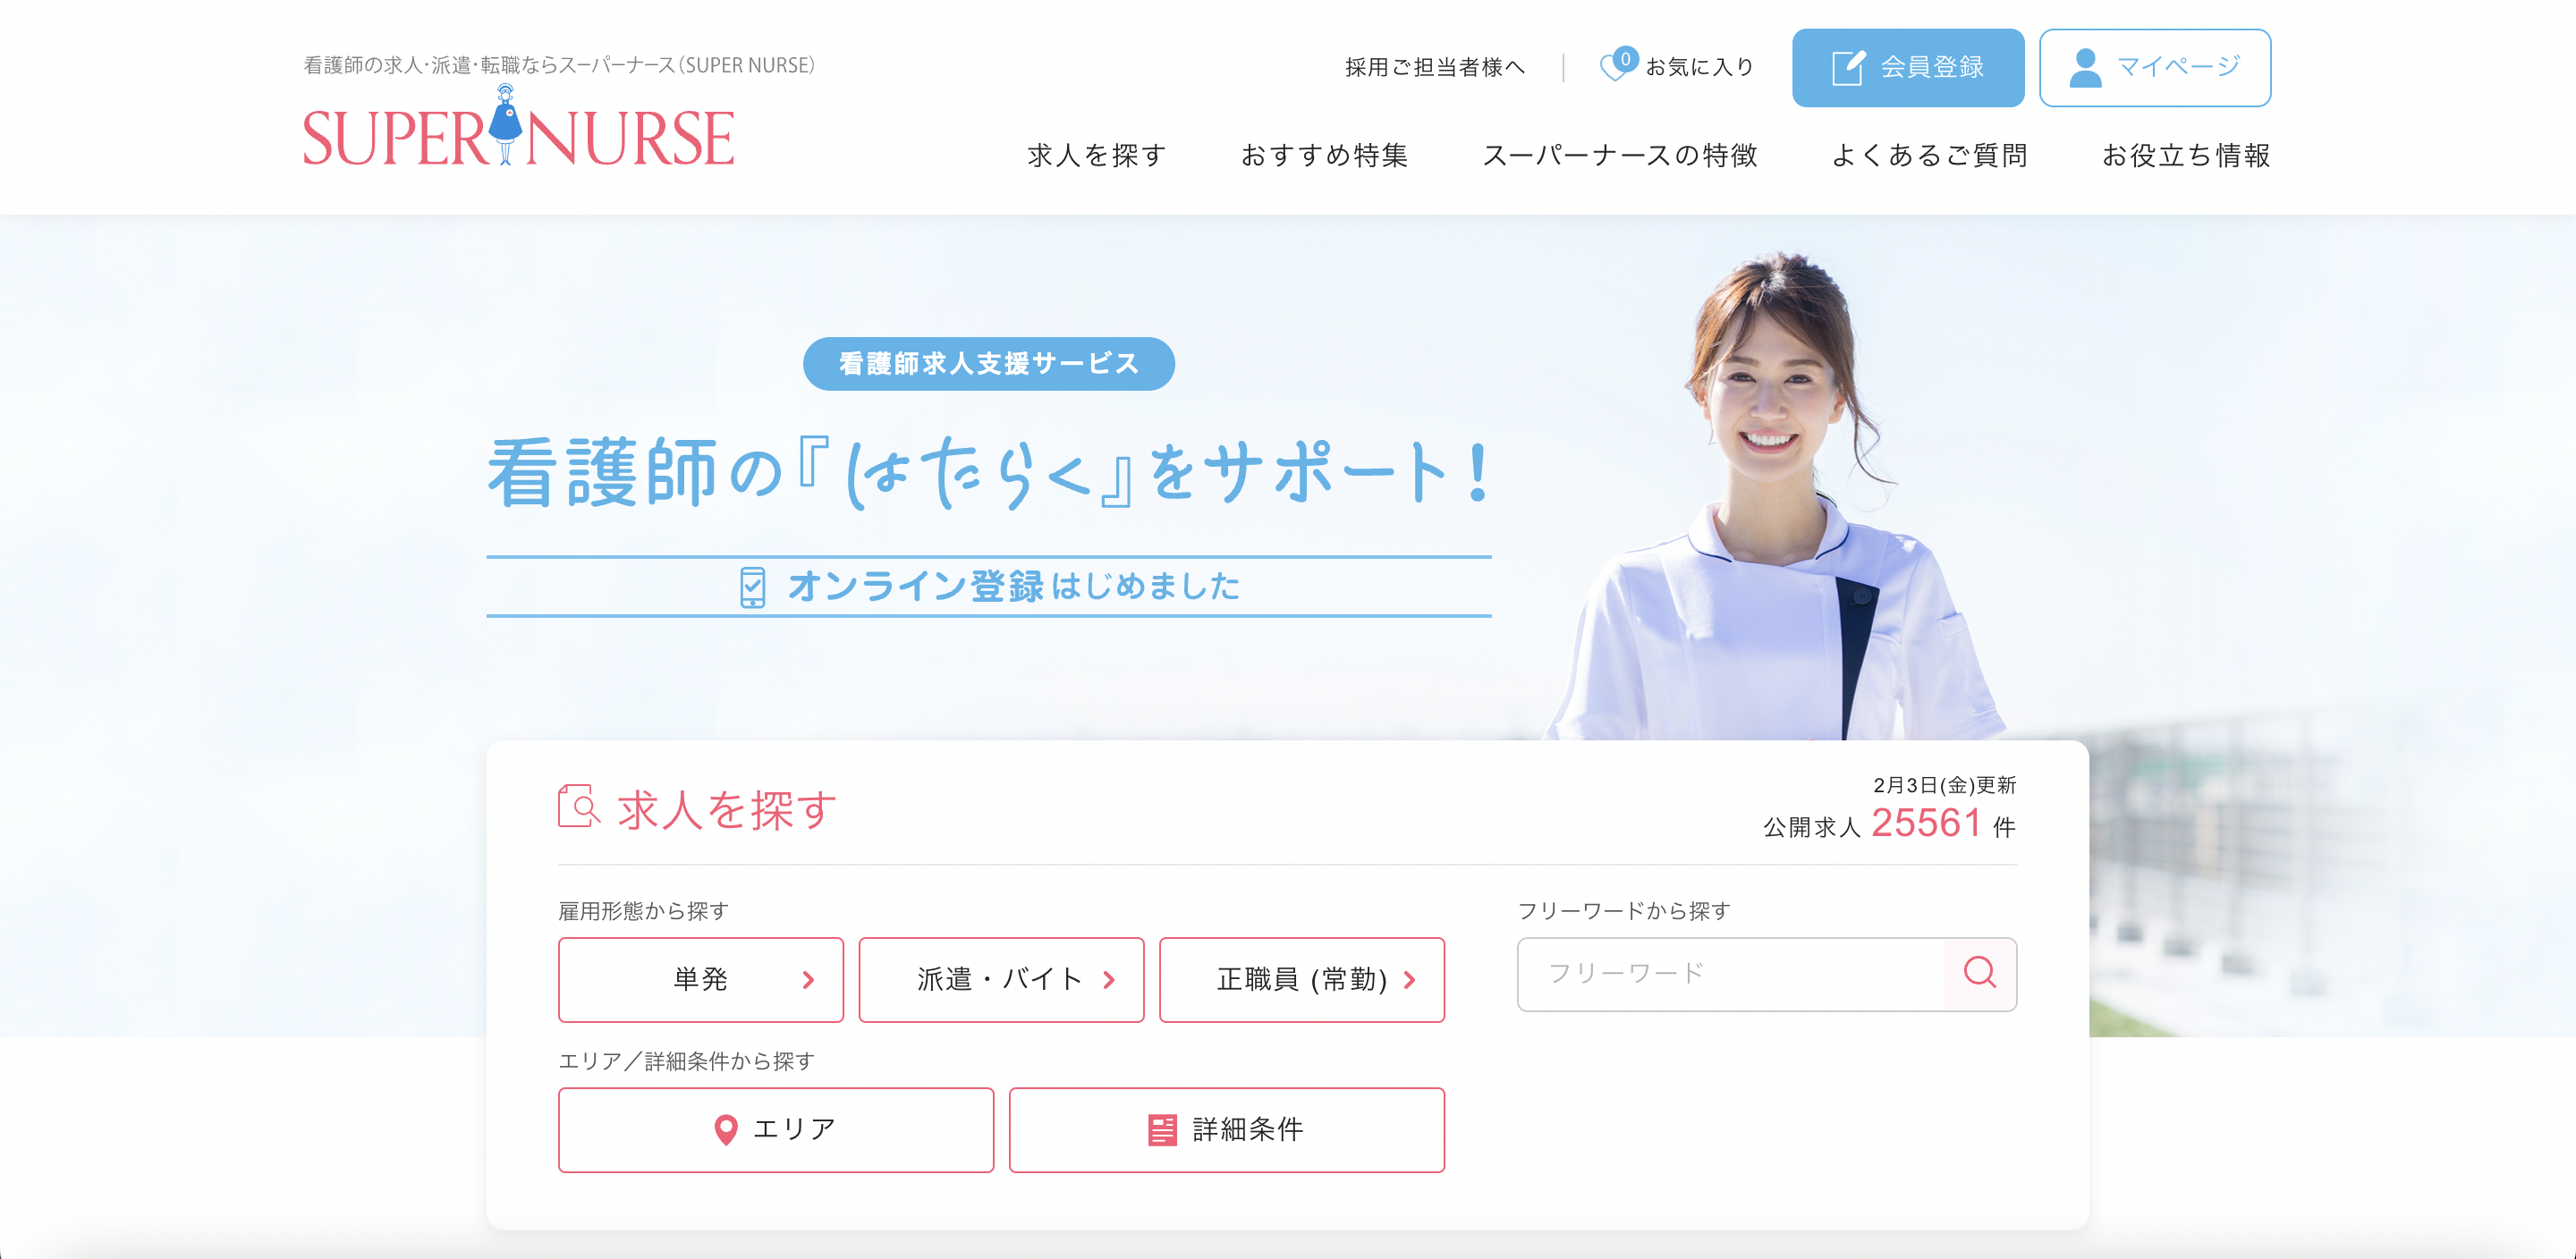Open 正職員 (常勤) job type arrow
Image resolution: width=2576 pixels, height=1259 pixels.
pos(1409,980)
